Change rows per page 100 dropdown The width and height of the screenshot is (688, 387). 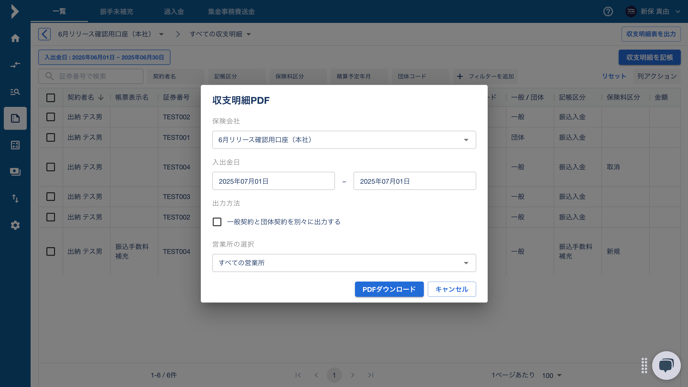[x=552, y=375]
